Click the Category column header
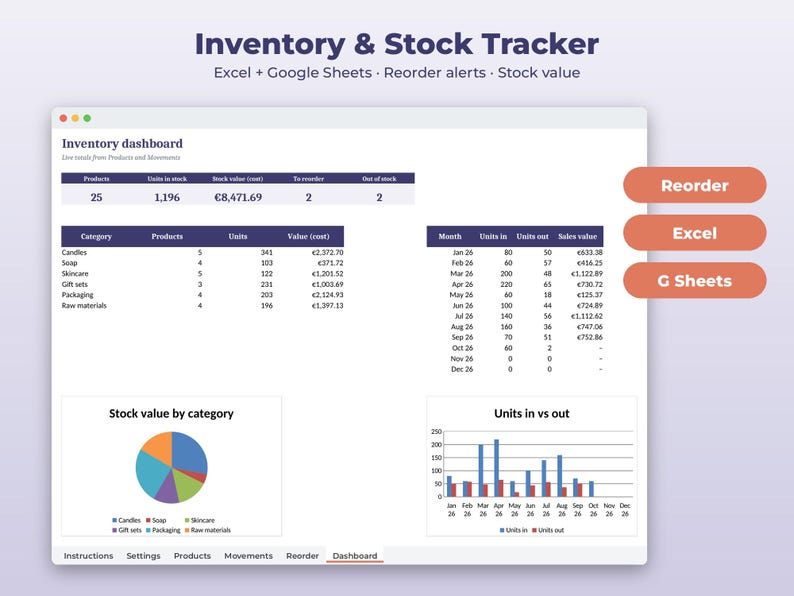Screen dimensions: 794x596 pos(96,236)
